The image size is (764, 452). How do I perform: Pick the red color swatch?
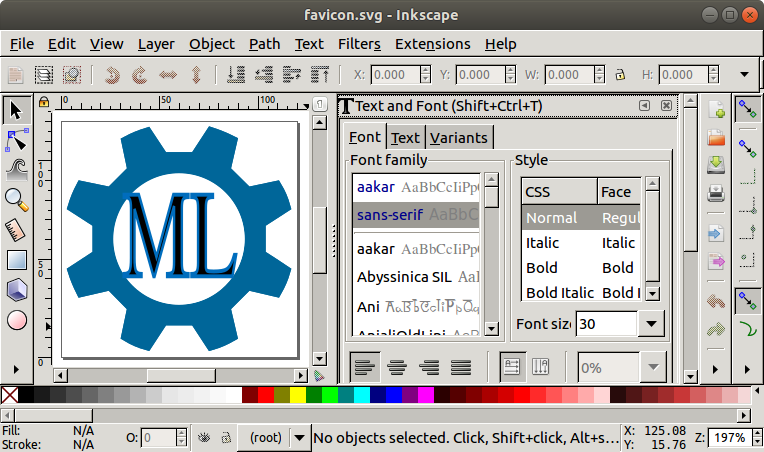[266, 395]
